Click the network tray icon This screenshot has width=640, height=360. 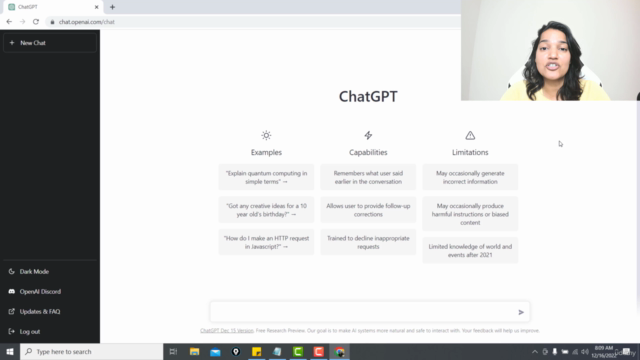coord(575,352)
